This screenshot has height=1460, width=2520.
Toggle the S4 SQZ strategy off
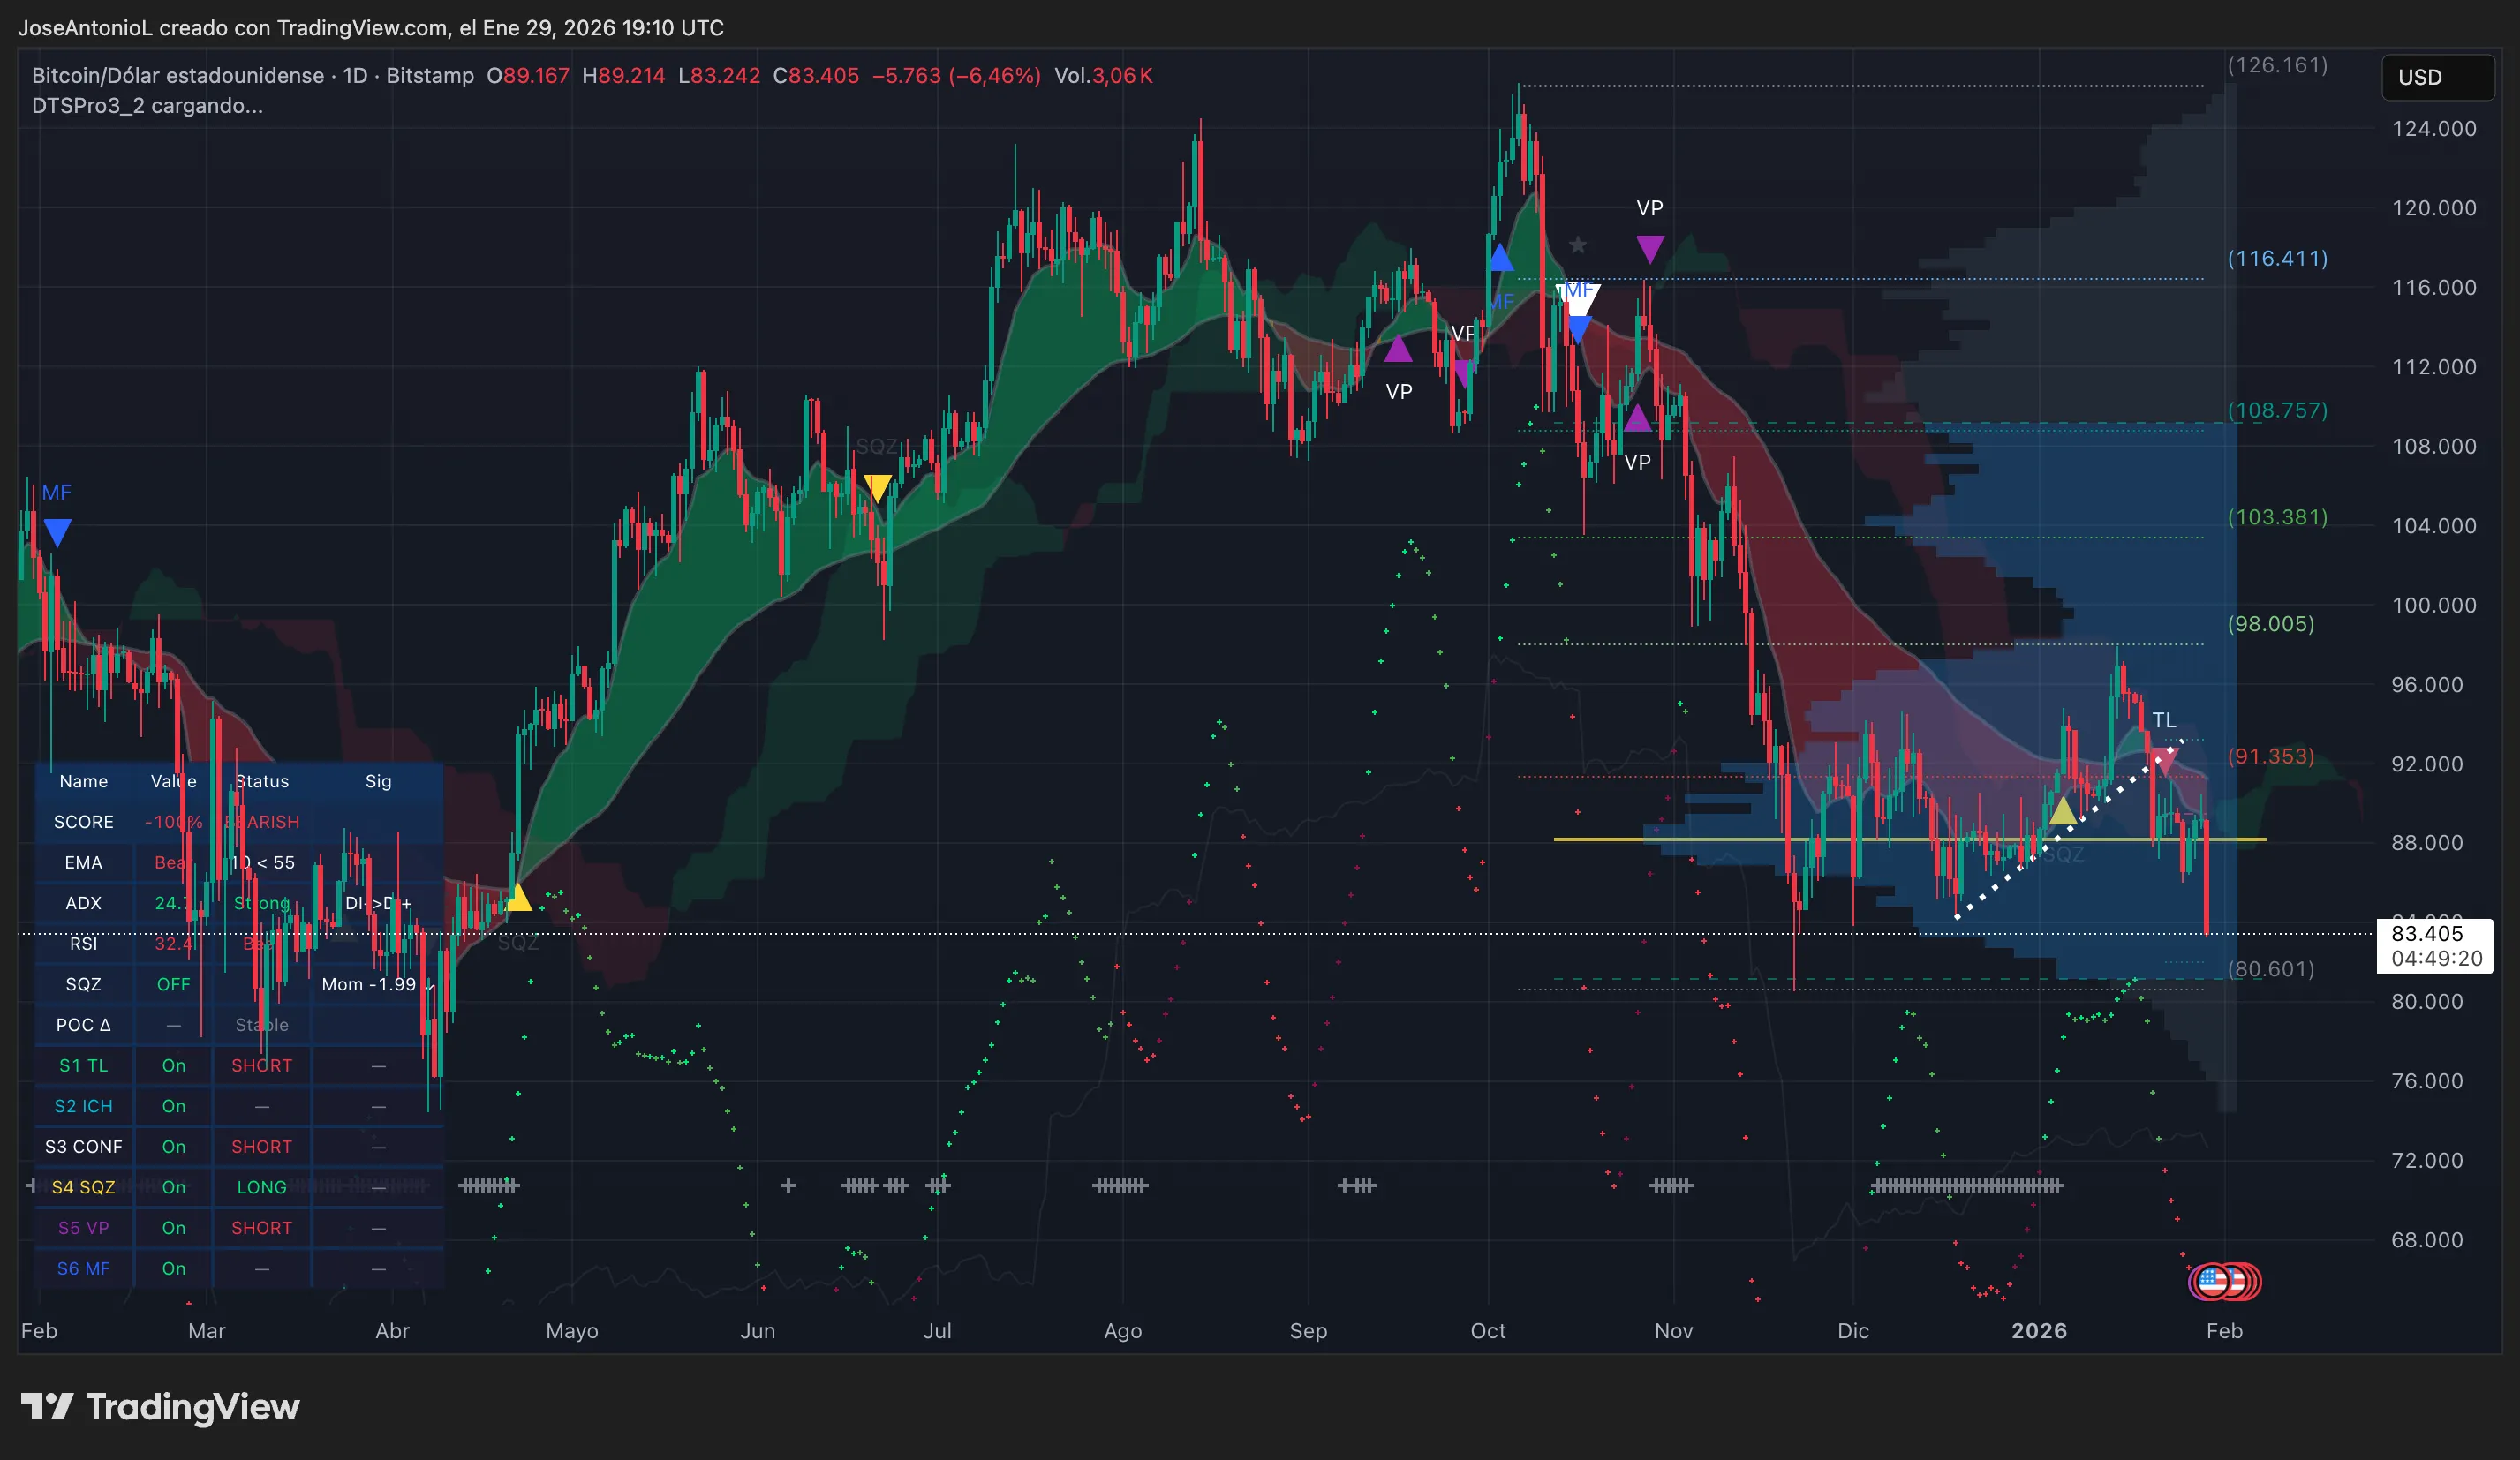click(x=173, y=1187)
